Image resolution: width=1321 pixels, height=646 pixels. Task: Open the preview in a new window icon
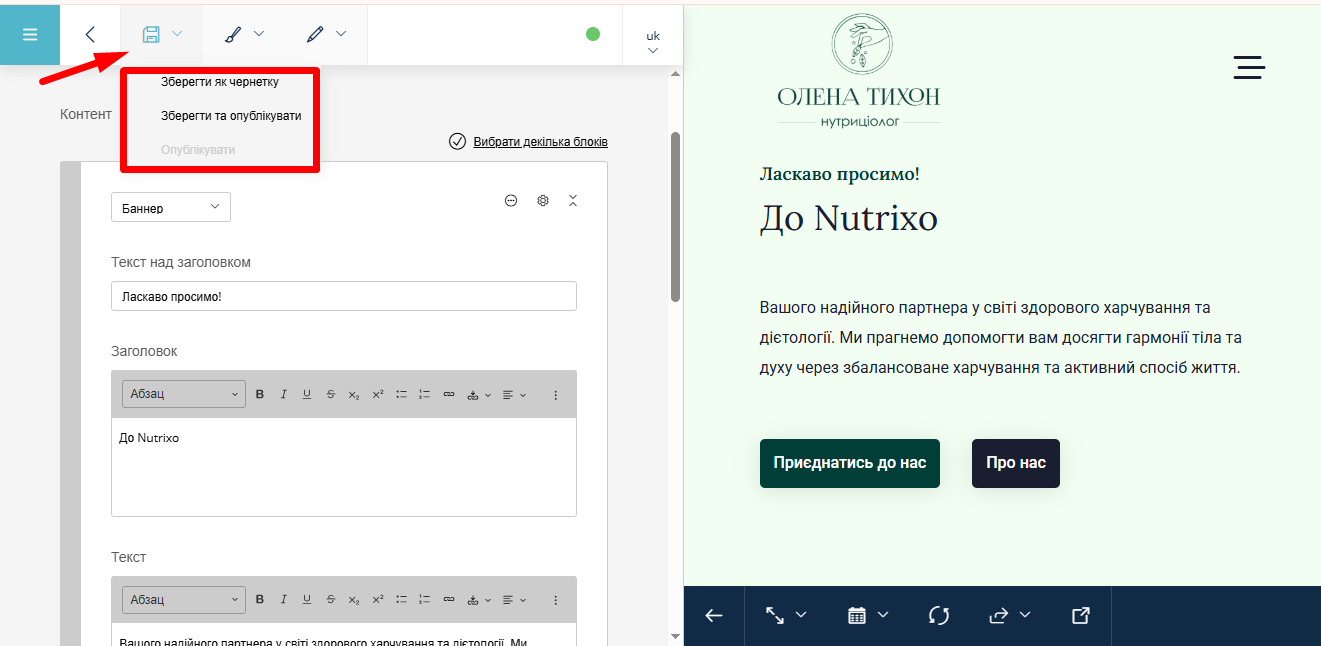coord(1080,616)
